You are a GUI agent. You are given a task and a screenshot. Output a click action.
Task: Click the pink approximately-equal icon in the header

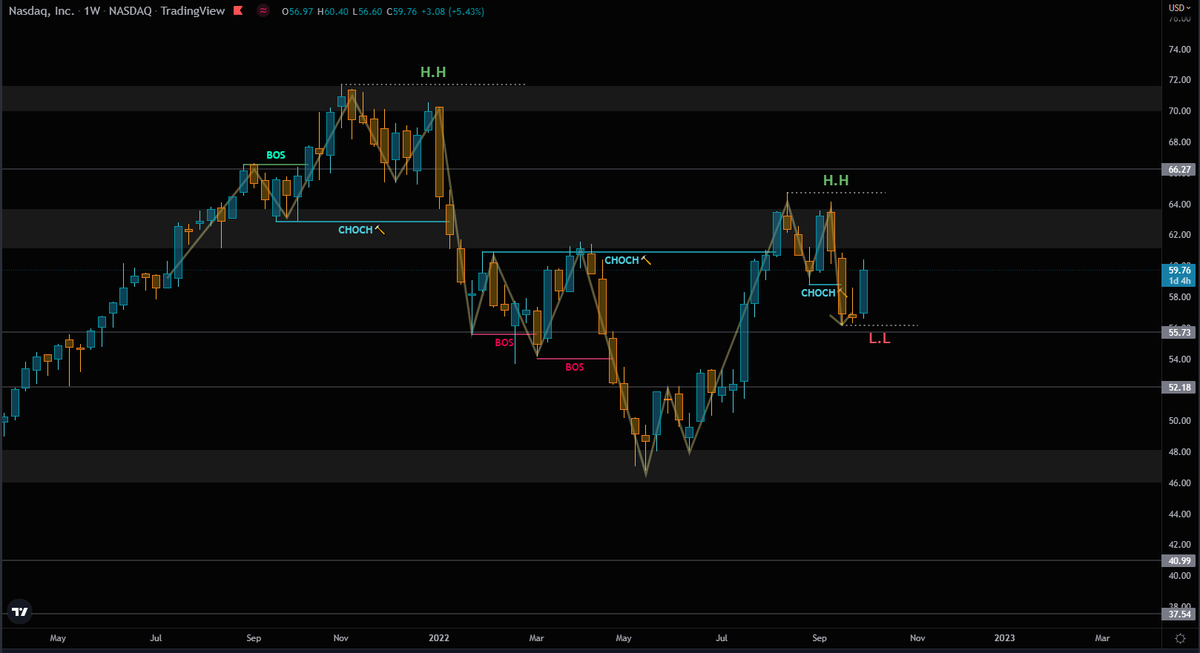pos(262,10)
